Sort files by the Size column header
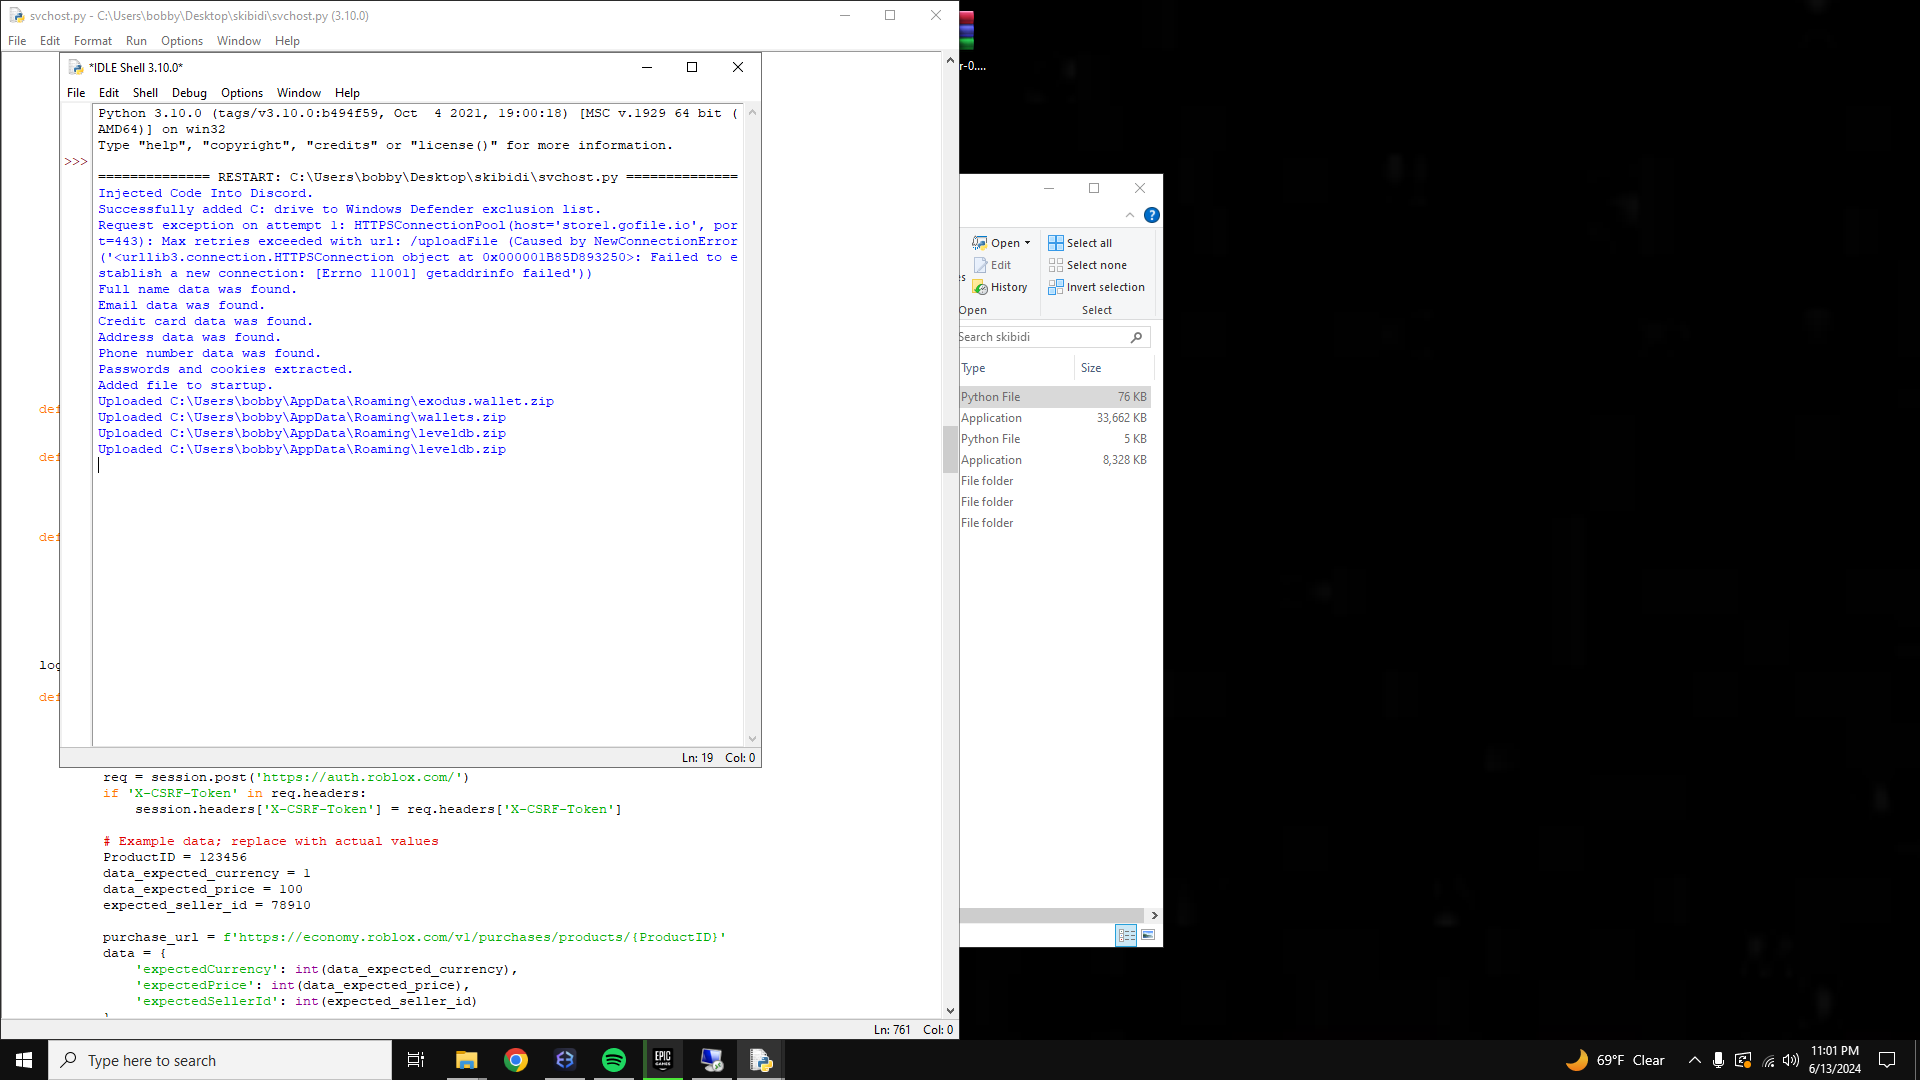 pyautogui.click(x=1091, y=368)
